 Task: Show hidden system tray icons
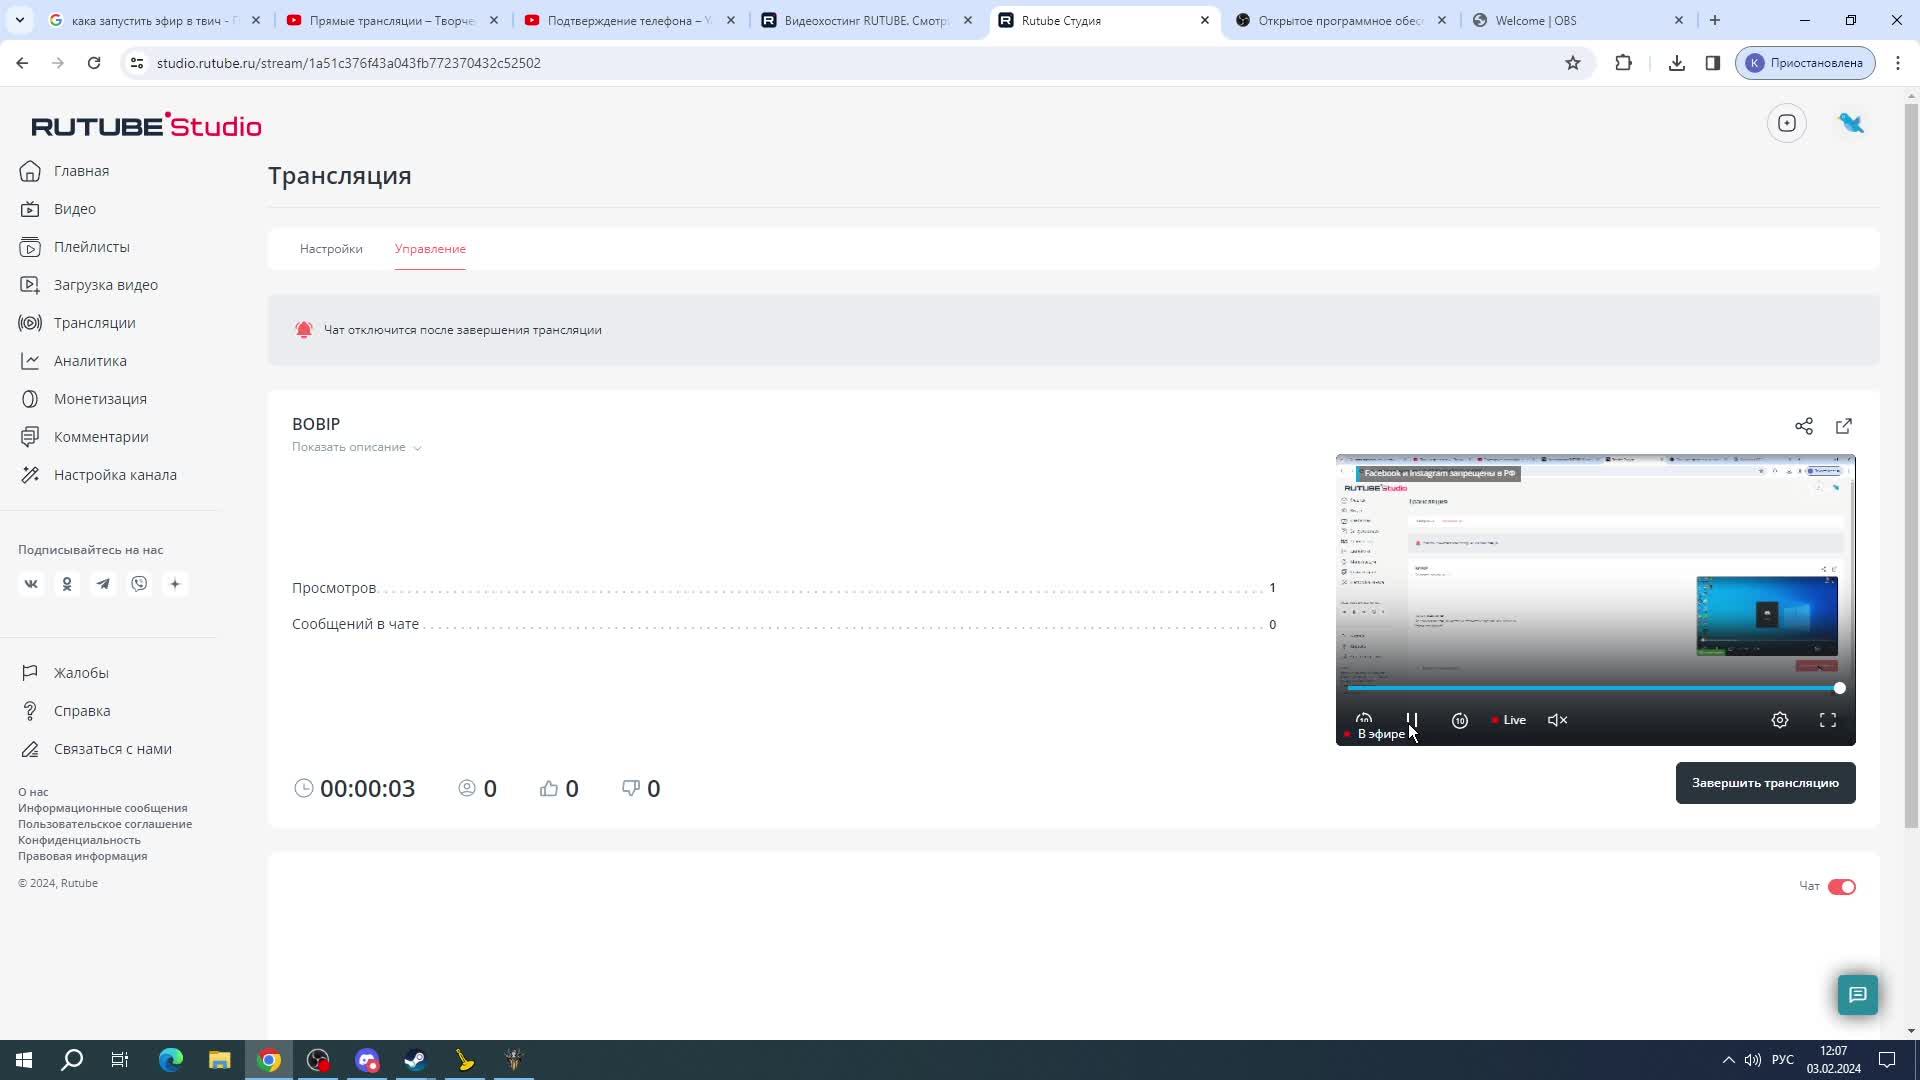point(1728,1060)
